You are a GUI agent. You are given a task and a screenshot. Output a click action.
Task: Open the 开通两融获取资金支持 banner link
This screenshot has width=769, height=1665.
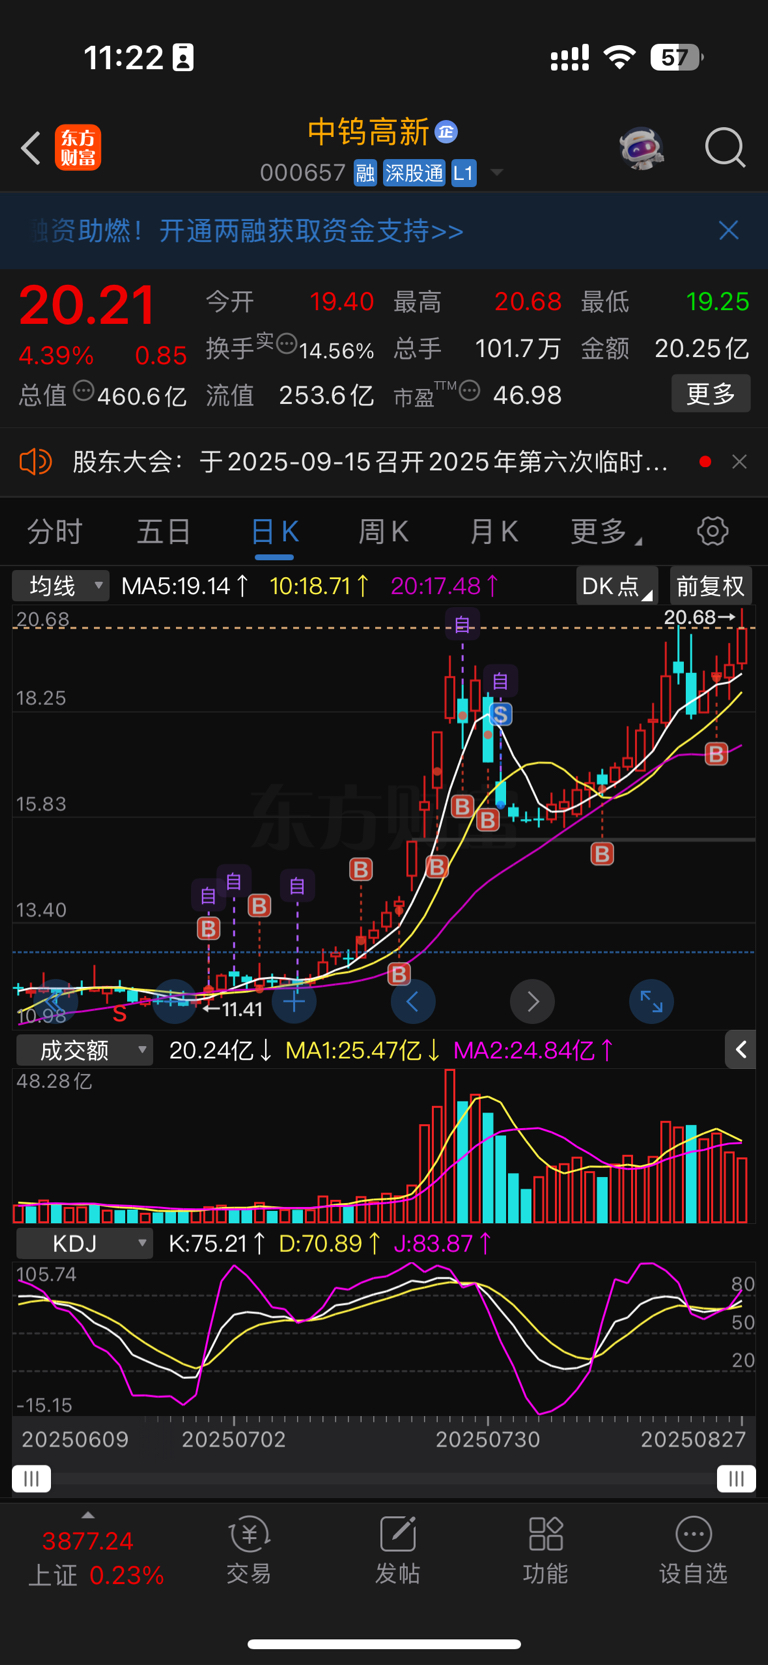[x=311, y=231]
